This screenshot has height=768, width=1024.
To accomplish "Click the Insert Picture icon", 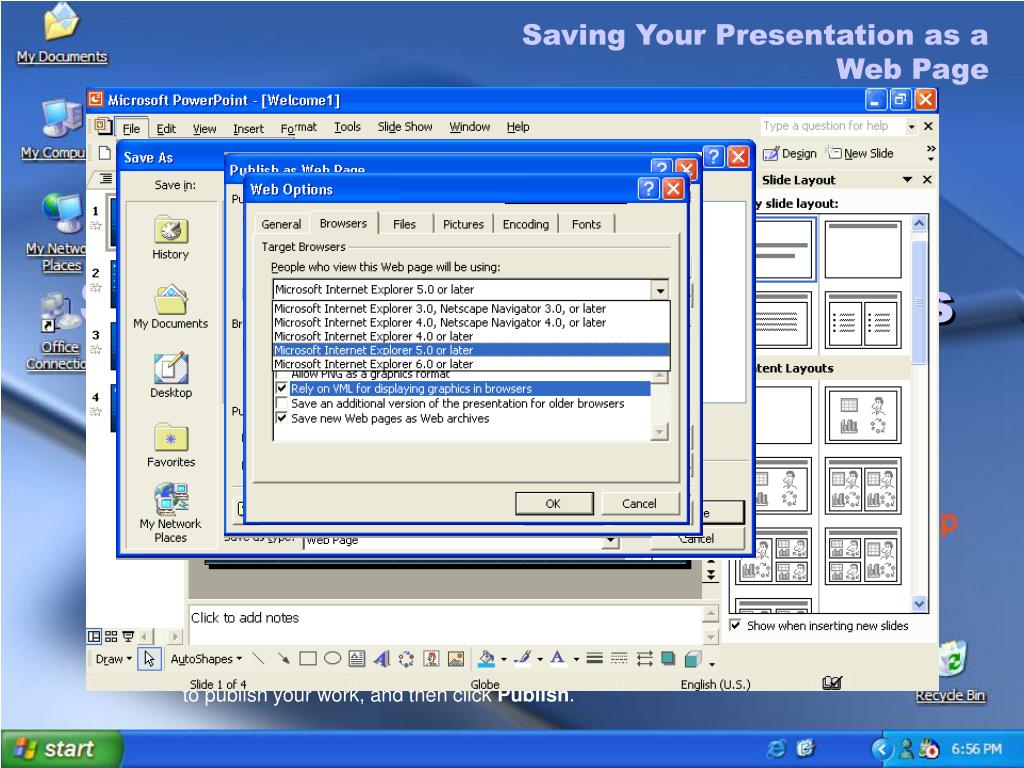I will pyautogui.click(x=456, y=659).
